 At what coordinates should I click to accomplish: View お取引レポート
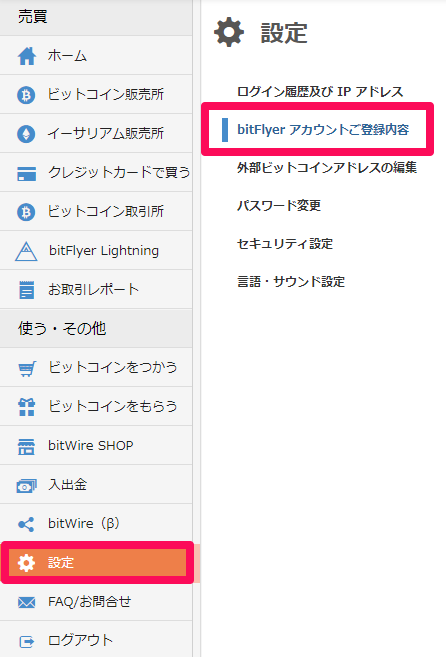pos(96,289)
